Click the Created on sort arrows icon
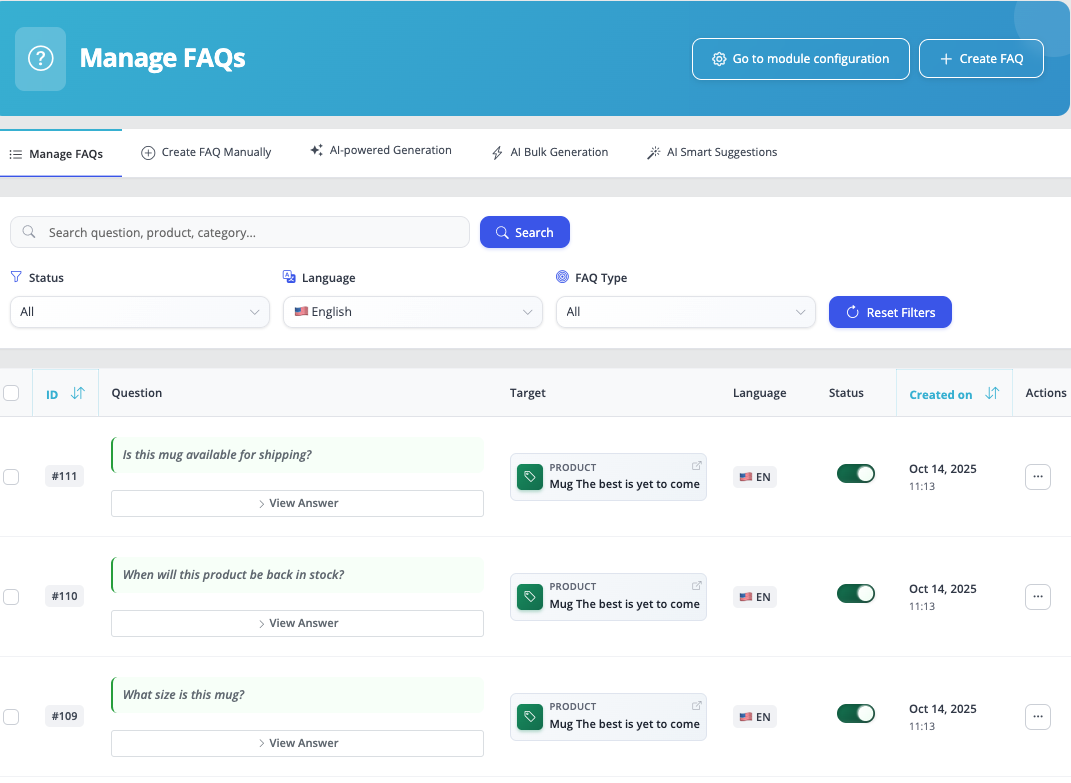Viewport: 1071px width, 783px height. (x=991, y=393)
